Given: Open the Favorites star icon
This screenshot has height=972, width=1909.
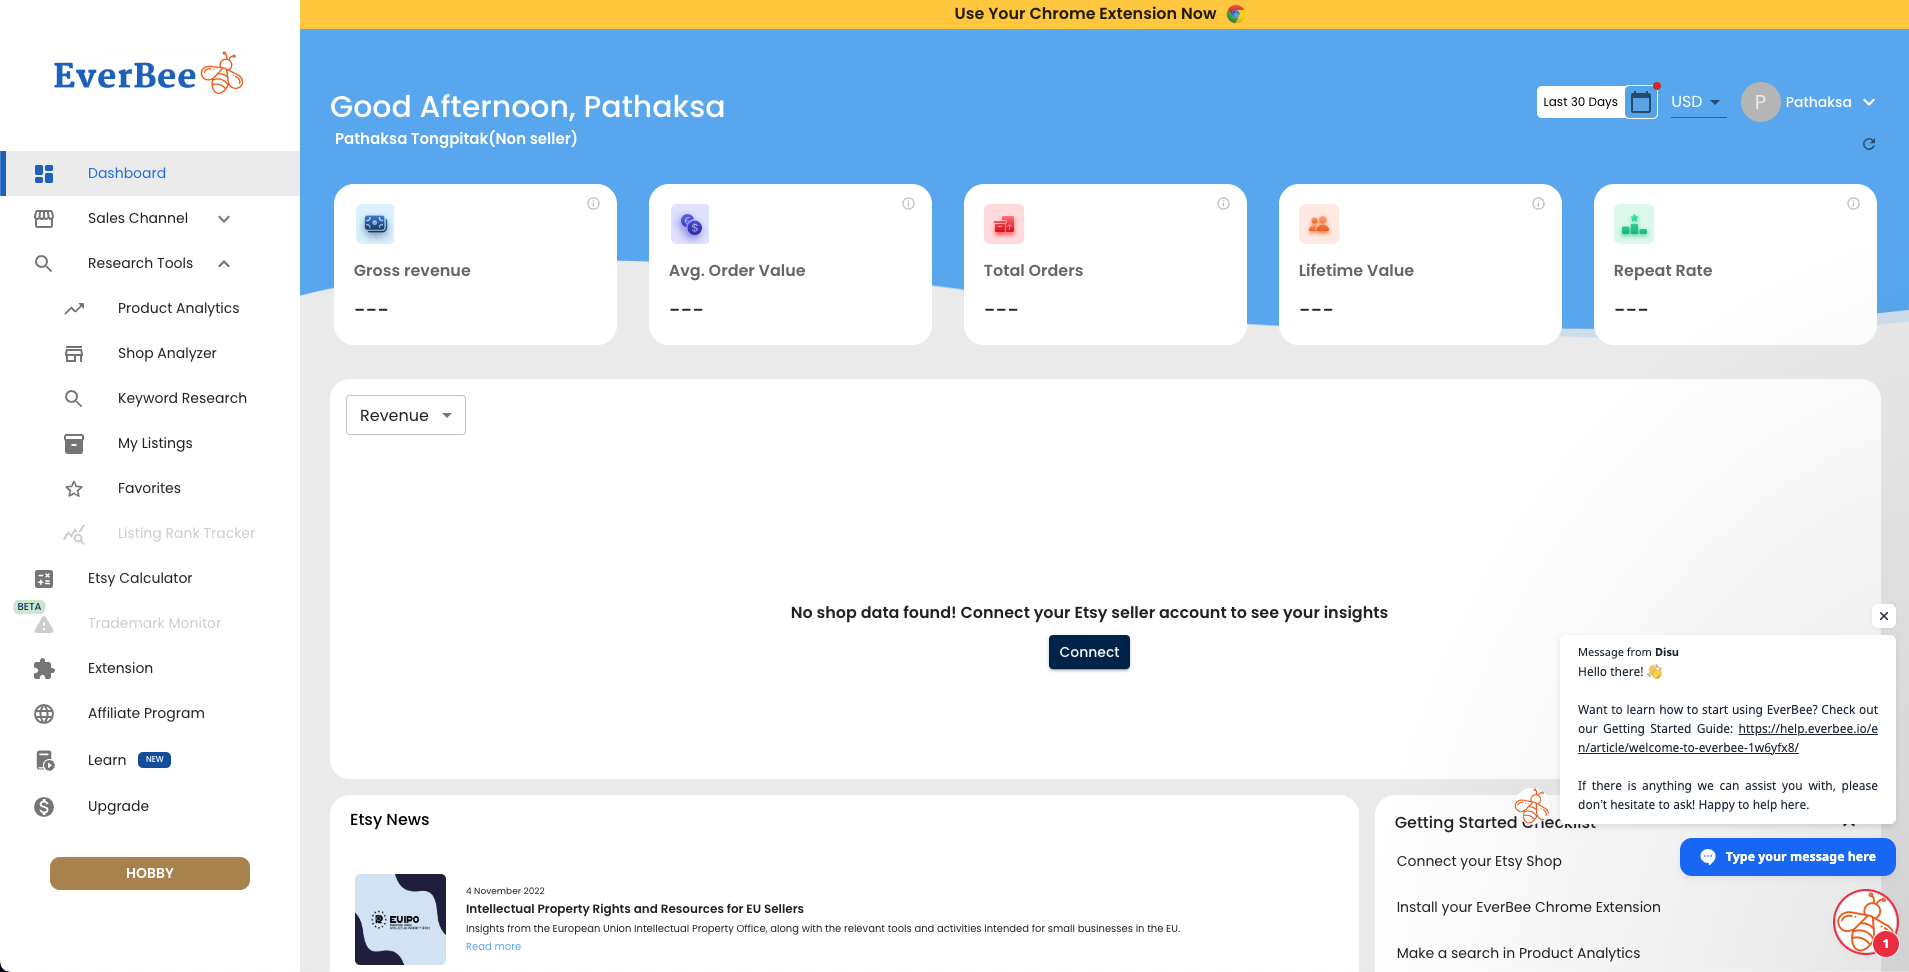Looking at the screenshot, I should [x=74, y=488].
